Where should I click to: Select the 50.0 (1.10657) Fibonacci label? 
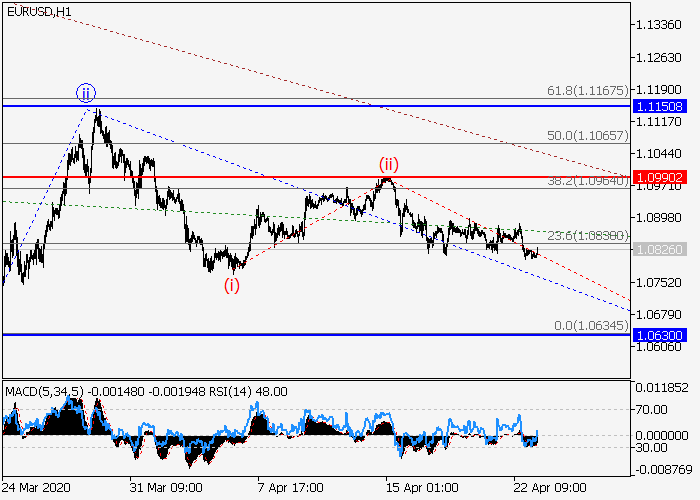[x=587, y=134]
